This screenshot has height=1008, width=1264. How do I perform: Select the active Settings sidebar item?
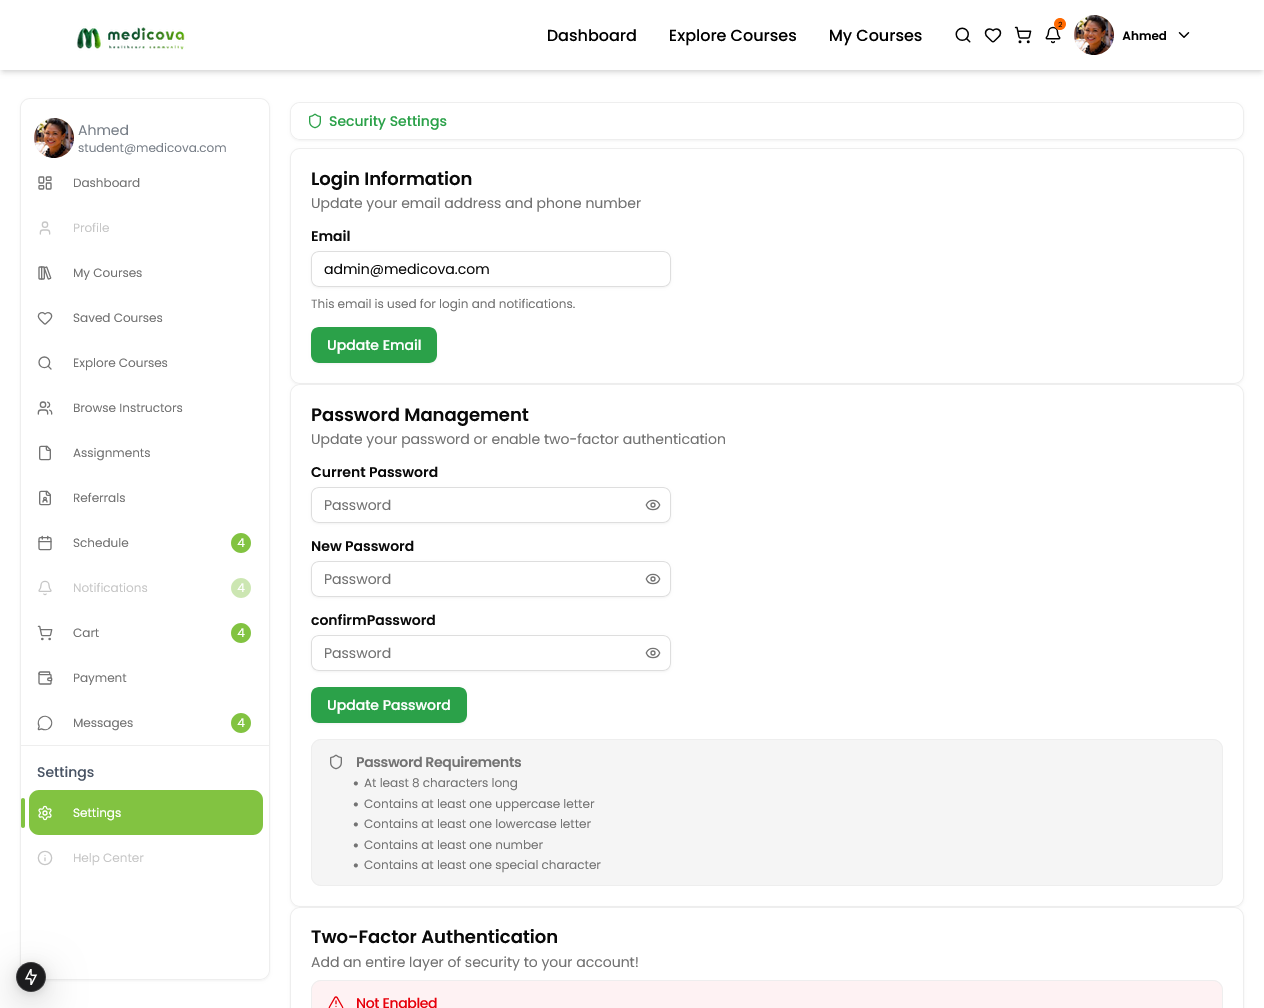(x=146, y=813)
